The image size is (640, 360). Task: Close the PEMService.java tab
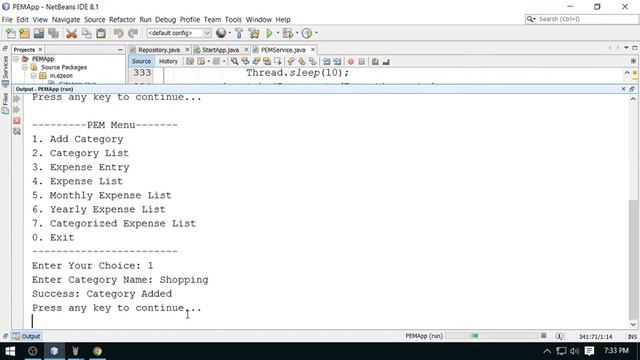pyautogui.click(x=313, y=49)
